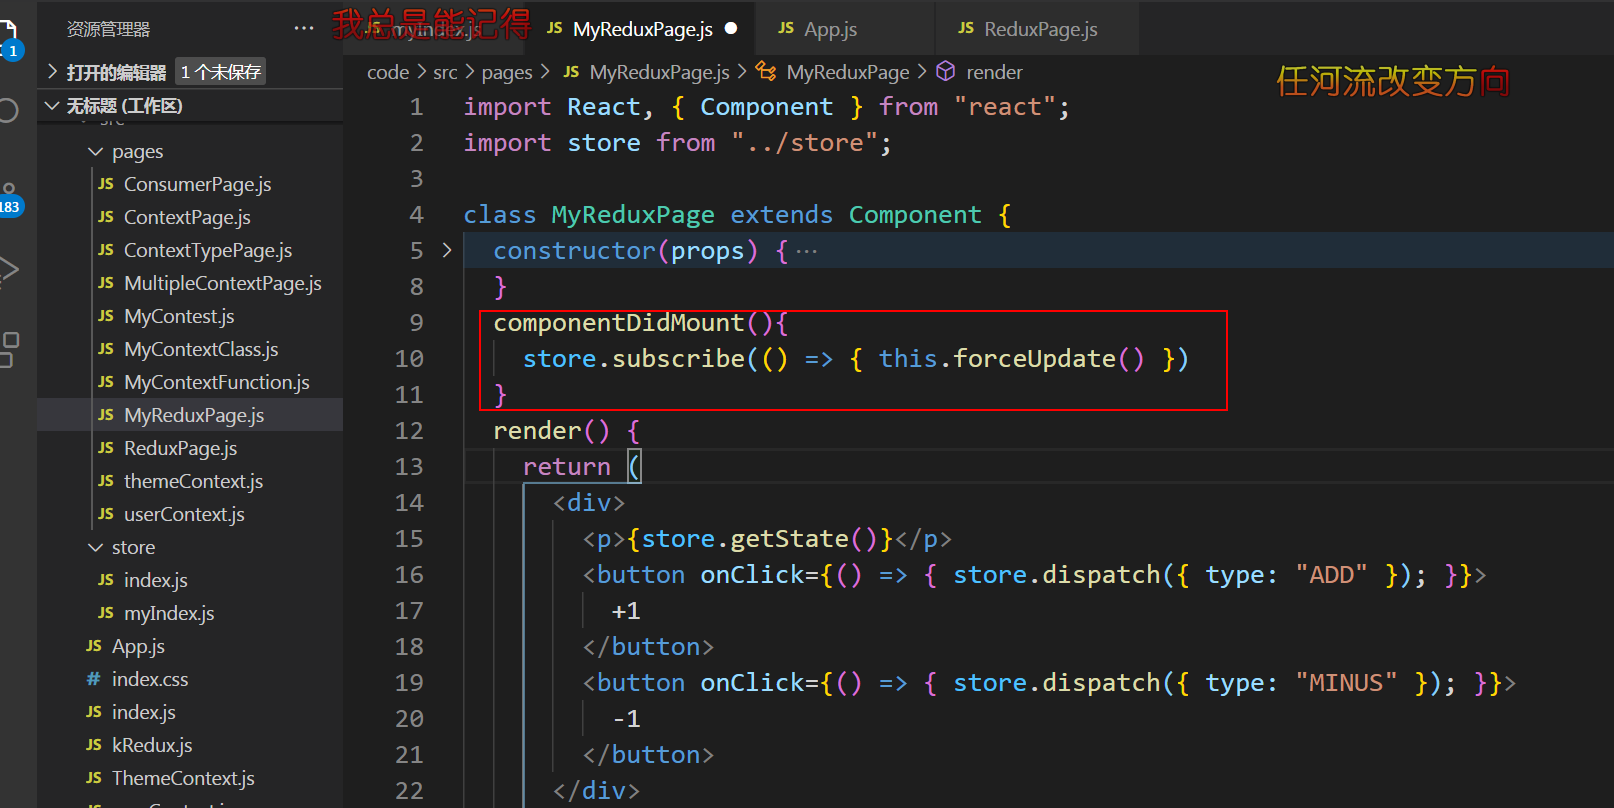The image size is (1614, 808).
Task: Collapse the untitled workspace section
Action: click(53, 106)
